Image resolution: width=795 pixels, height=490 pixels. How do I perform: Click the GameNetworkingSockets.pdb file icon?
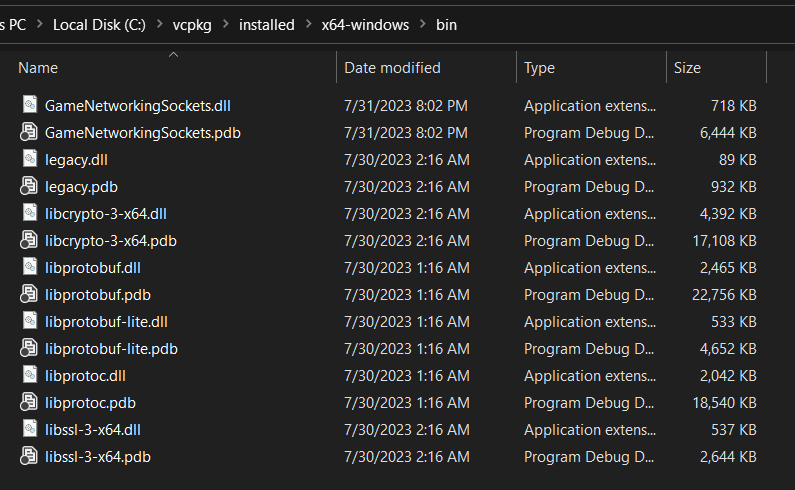coord(29,132)
